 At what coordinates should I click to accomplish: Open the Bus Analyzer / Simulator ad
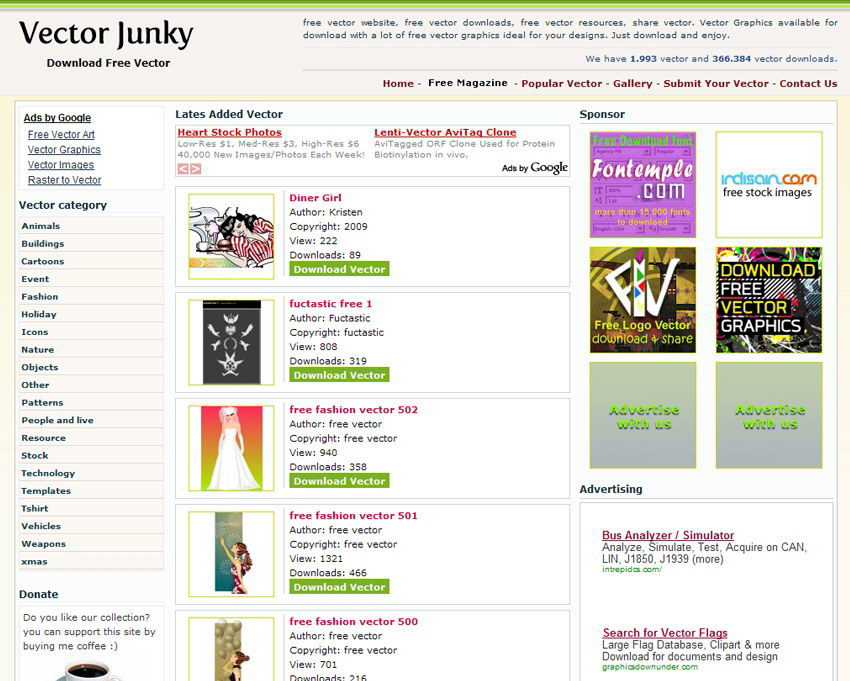coord(668,535)
